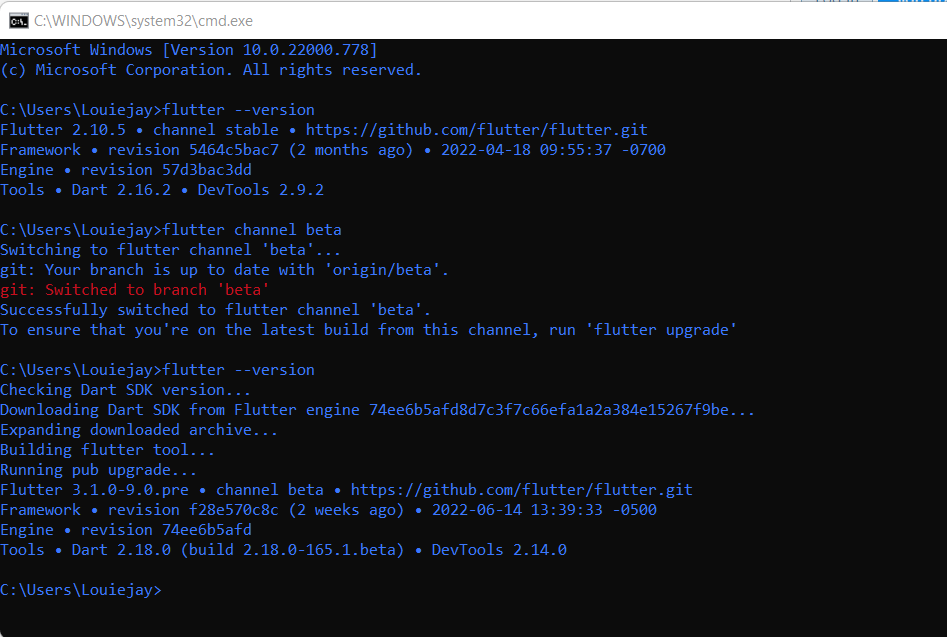This screenshot has height=637, width=947.
Task: Click the final C:\Users\Louiejay> prompt
Action: [81, 589]
